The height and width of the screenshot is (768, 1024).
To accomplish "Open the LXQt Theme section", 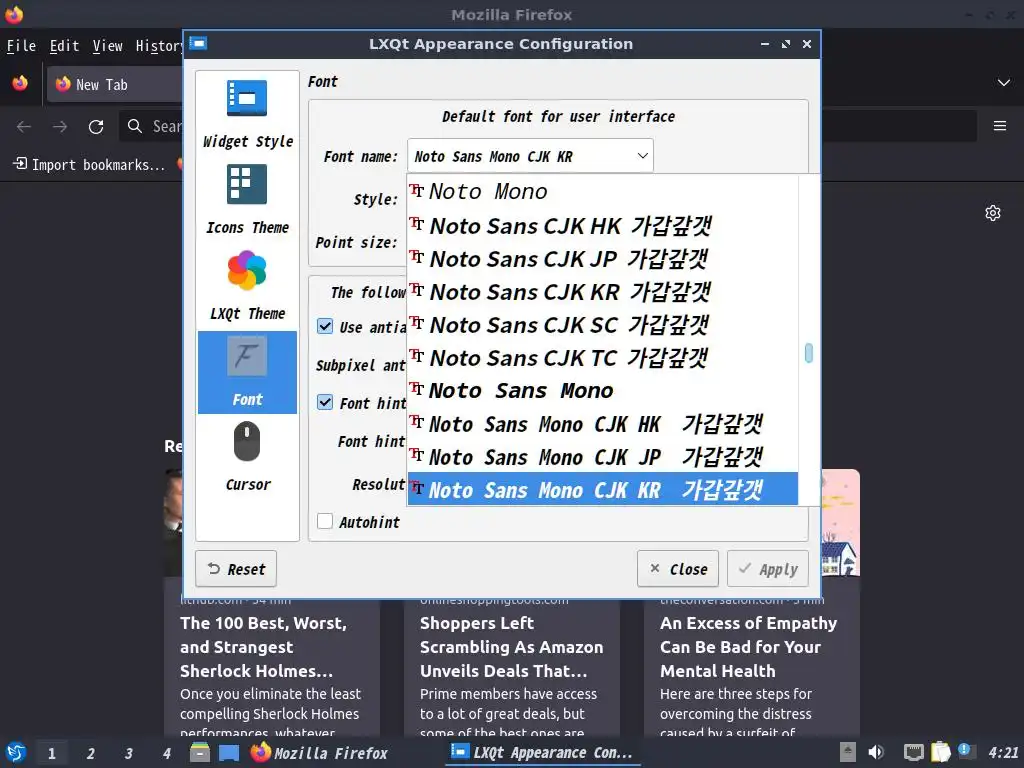I will [x=248, y=286].
